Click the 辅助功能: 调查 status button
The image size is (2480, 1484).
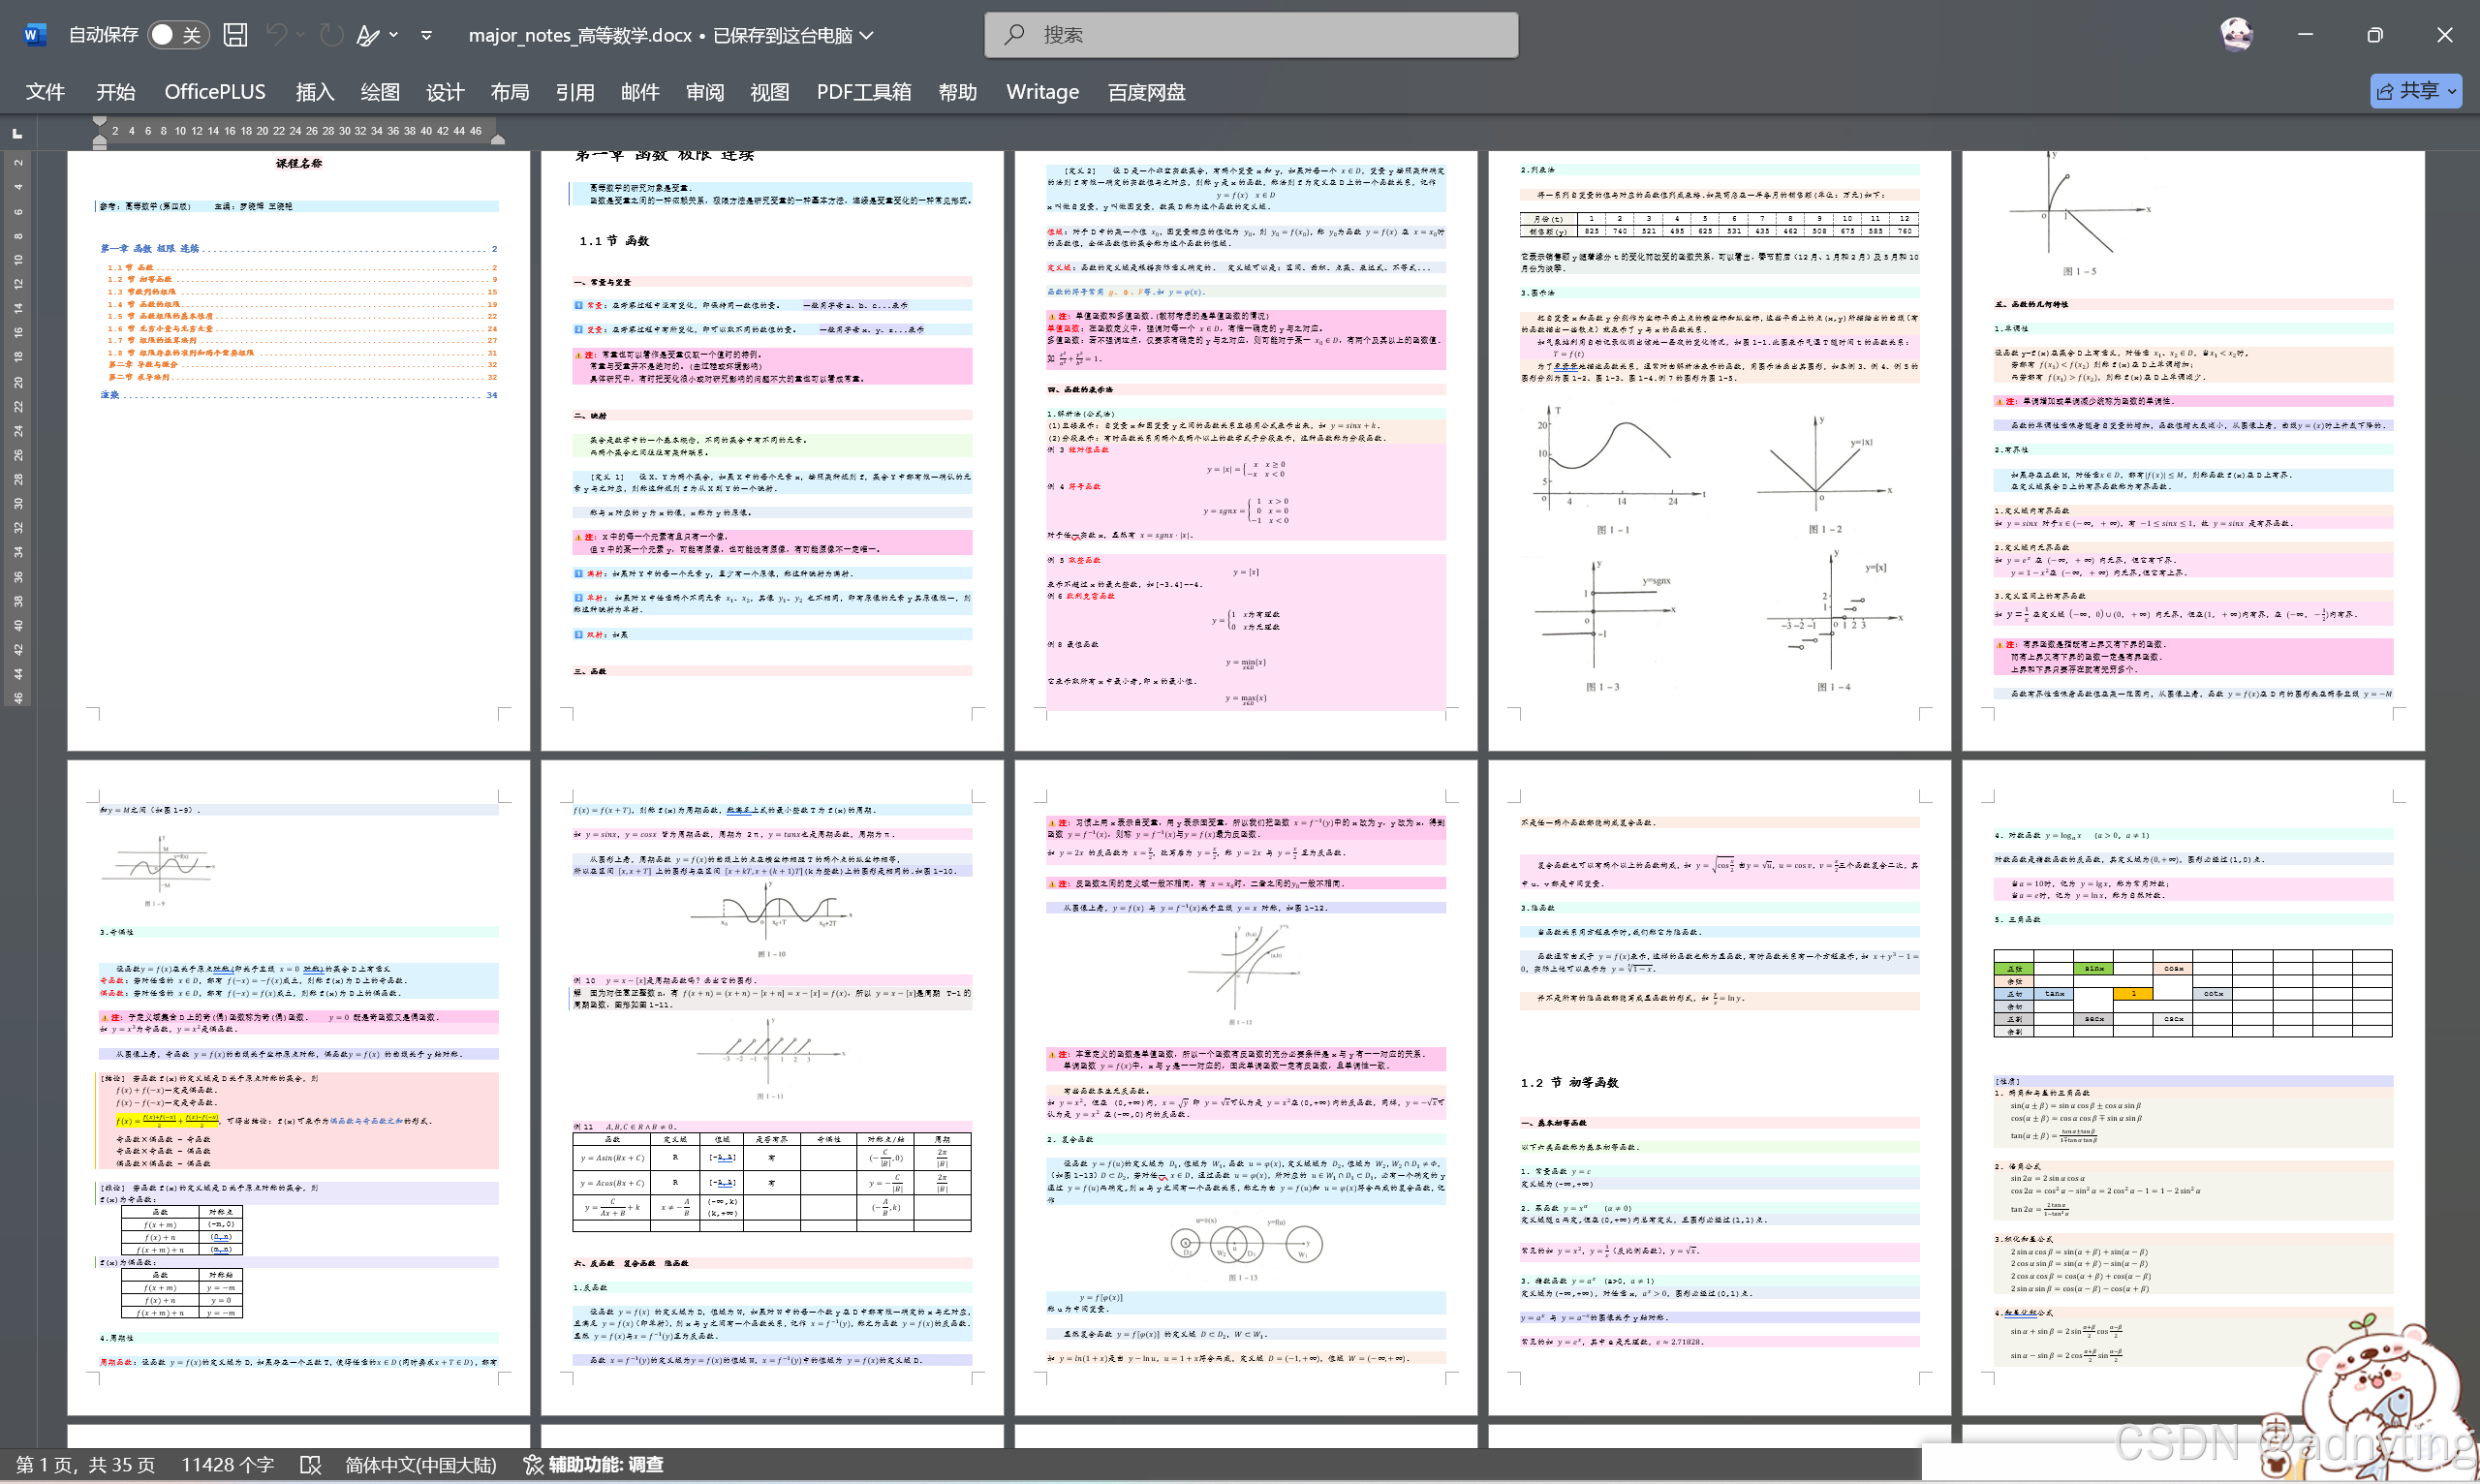[594, 1465]
